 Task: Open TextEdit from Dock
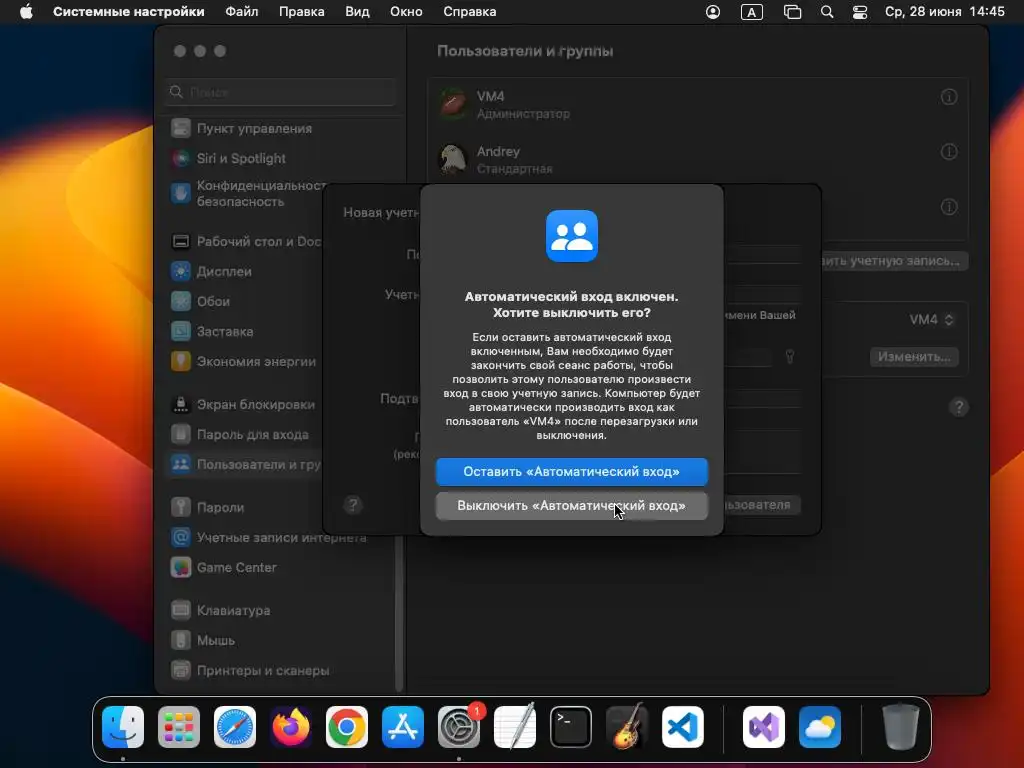[x=515, y=727]
